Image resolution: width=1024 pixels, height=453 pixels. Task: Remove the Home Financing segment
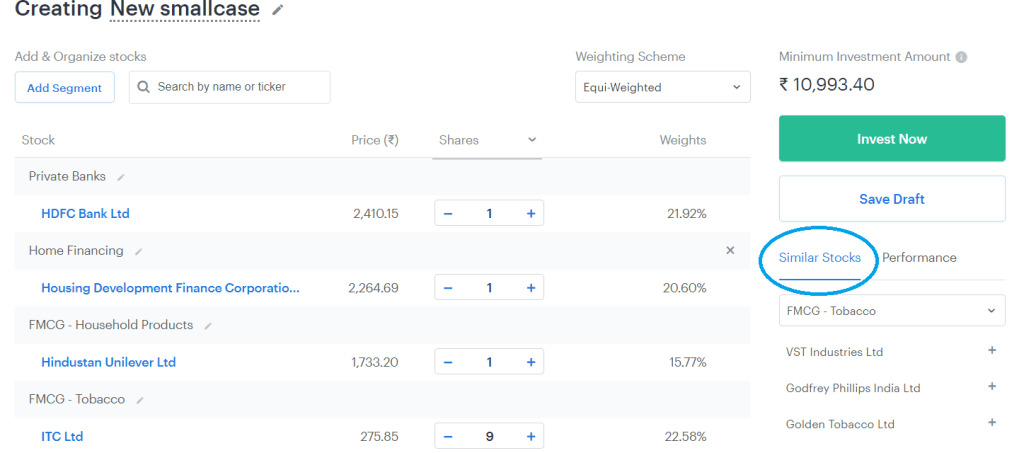click(730, 250)
